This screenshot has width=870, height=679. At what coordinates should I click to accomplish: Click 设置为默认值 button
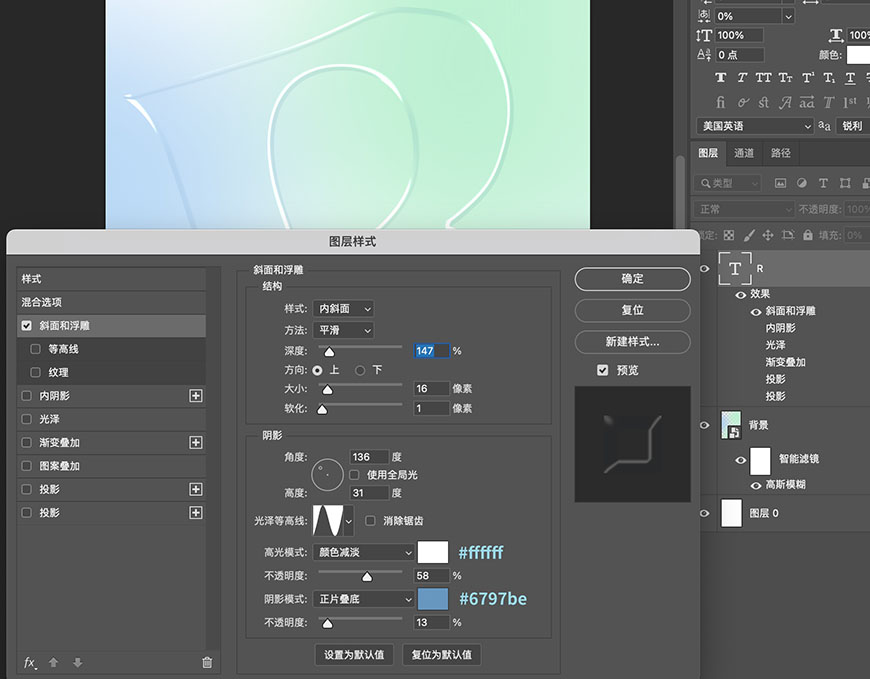click(354, 655)
